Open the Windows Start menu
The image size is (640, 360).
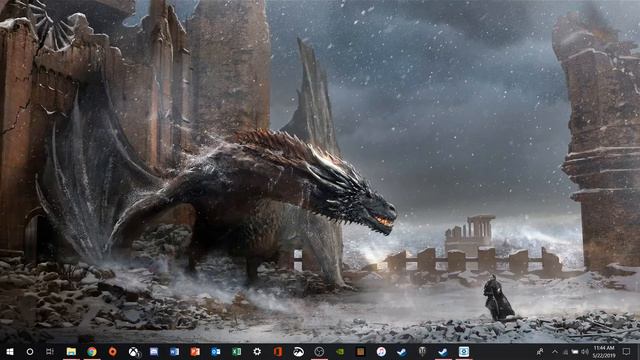10,351
